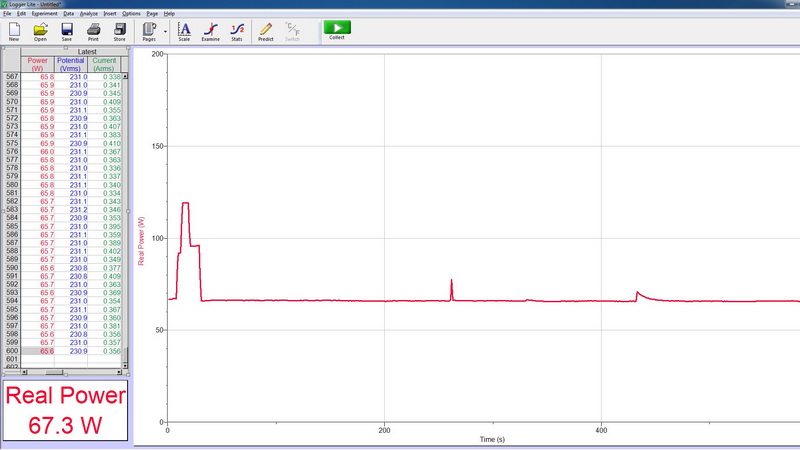Open the Experiment menu
This screenshot has height=450, width=800.
(x=44, y=13)
